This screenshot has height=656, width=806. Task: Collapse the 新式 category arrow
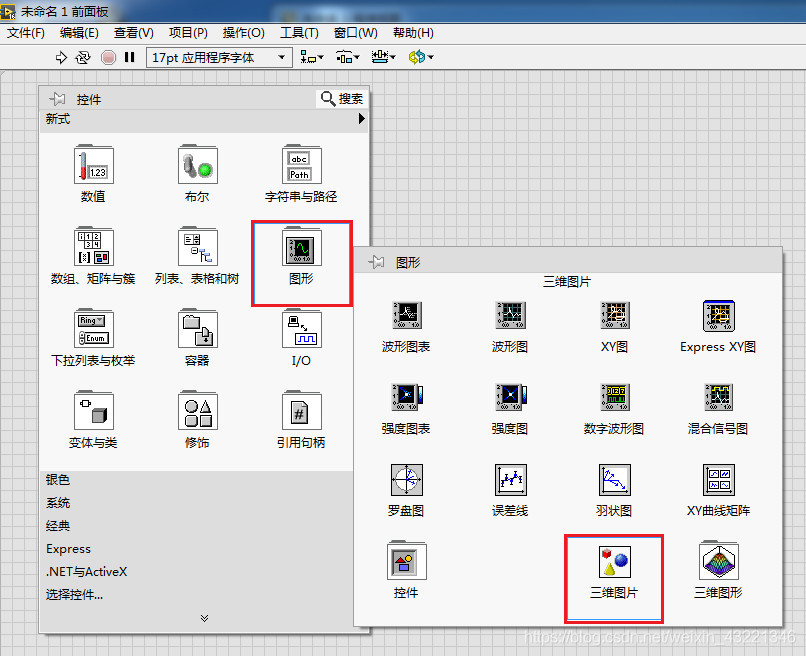coord(361,119)
